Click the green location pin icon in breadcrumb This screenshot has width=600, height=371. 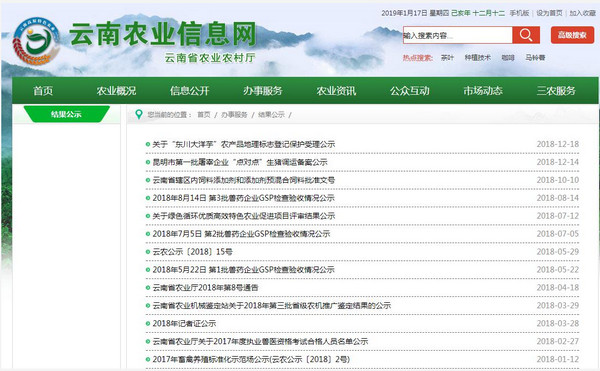tap(139, 114)
